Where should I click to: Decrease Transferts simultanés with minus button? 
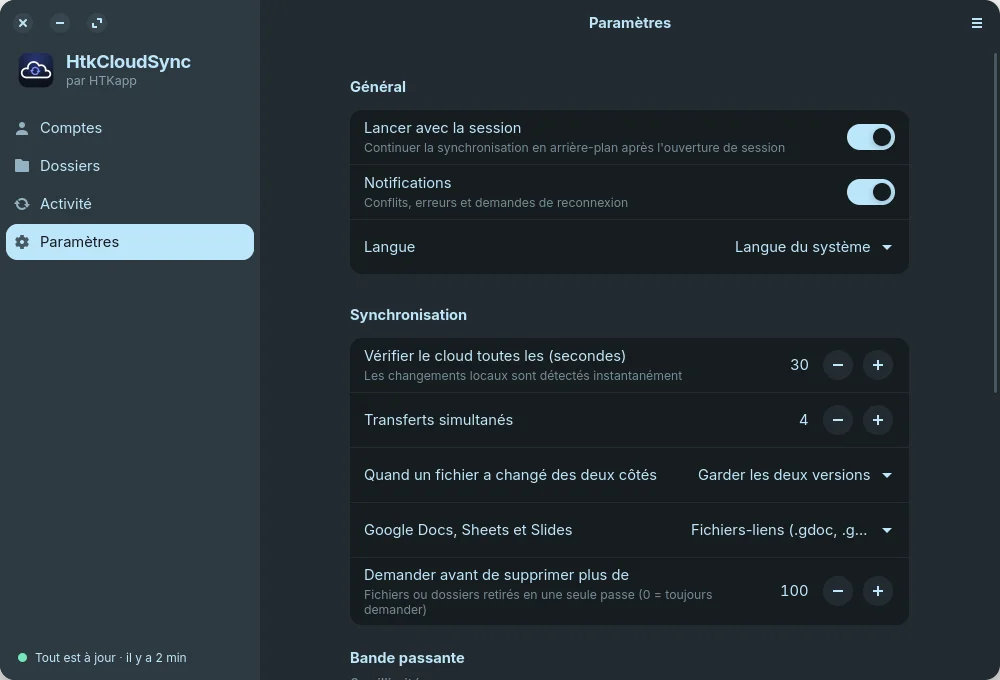tap(838, 420)
